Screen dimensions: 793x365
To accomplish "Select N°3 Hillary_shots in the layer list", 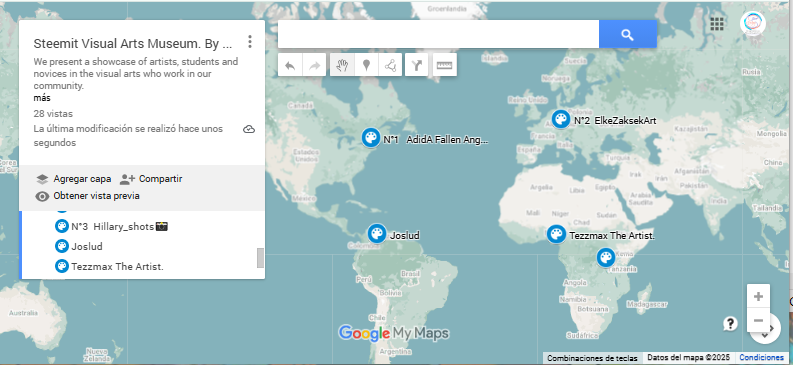I will tap(119, 226).
